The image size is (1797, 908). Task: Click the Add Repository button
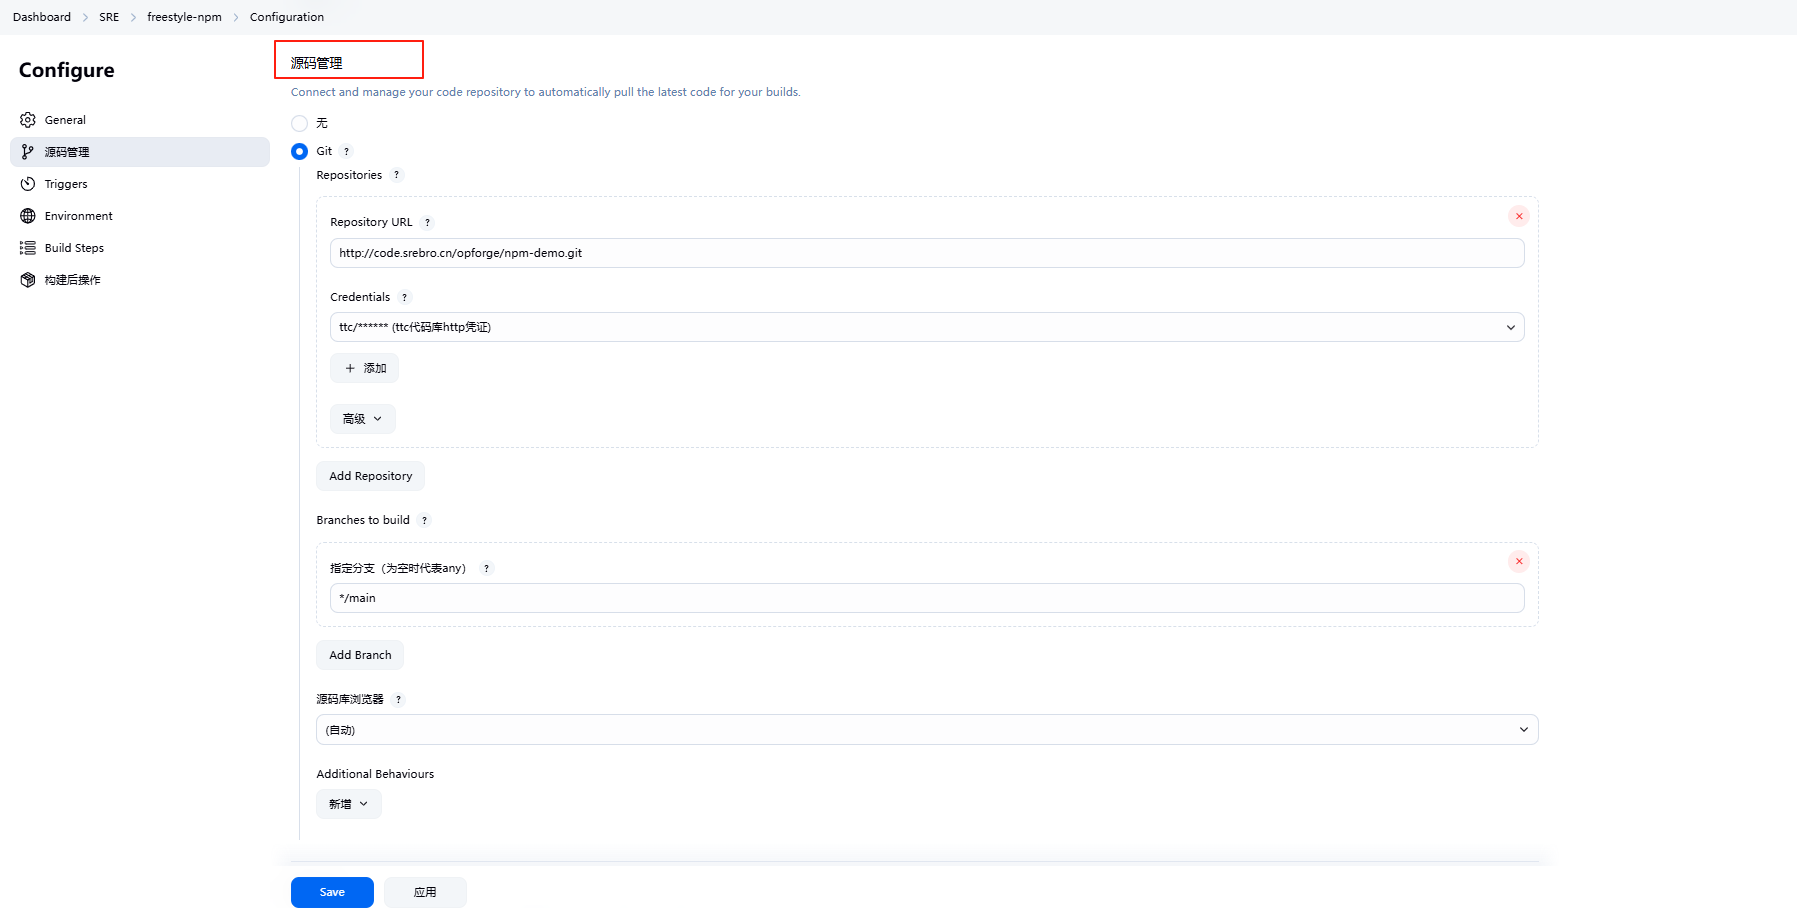[x=370, y=476]
